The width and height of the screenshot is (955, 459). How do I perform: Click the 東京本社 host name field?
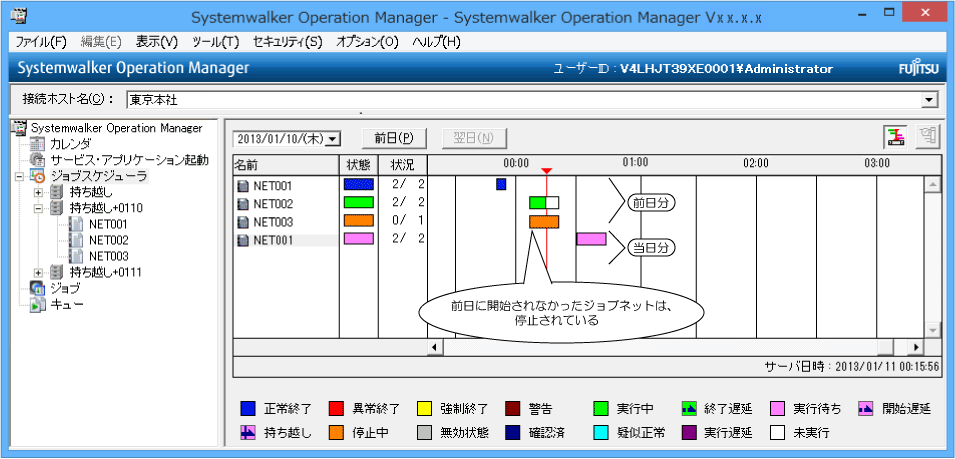524,100
